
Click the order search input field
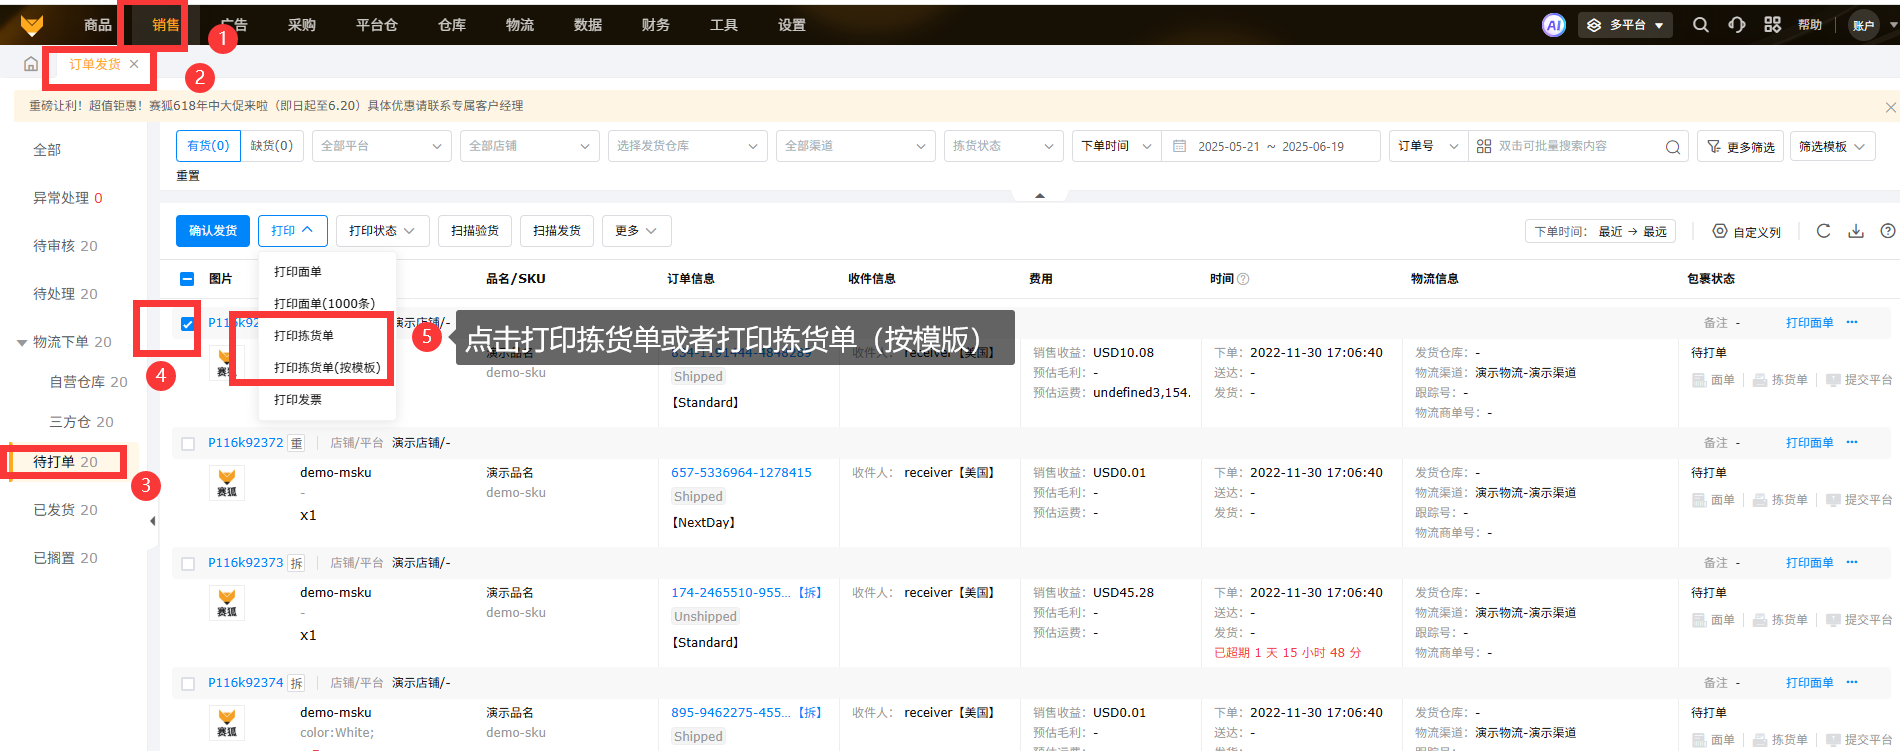tap(1575, 146)
